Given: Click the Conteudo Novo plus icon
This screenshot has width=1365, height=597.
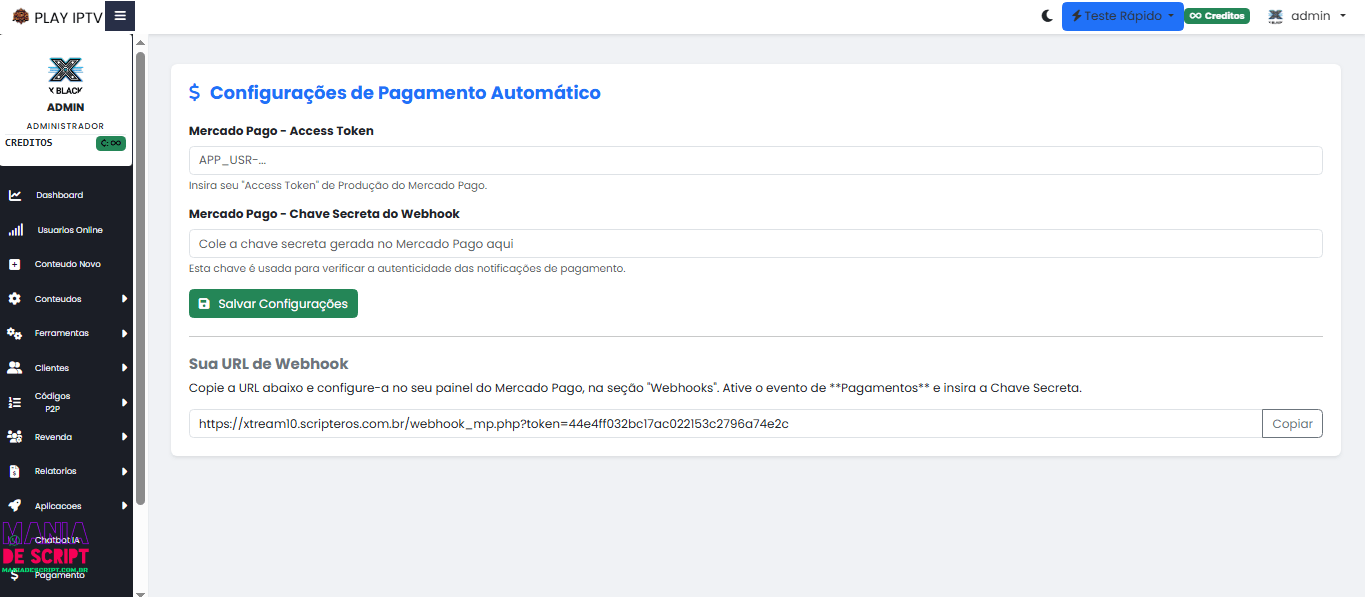Looking at the screenshot, I should 14,264.
